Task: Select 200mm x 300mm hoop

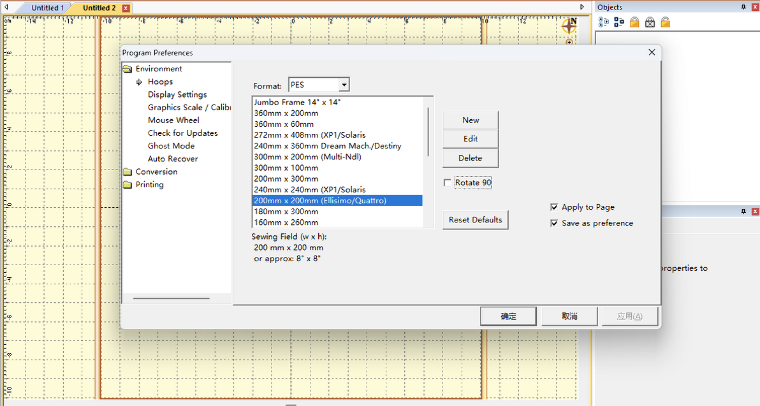Action: [337, 179]
